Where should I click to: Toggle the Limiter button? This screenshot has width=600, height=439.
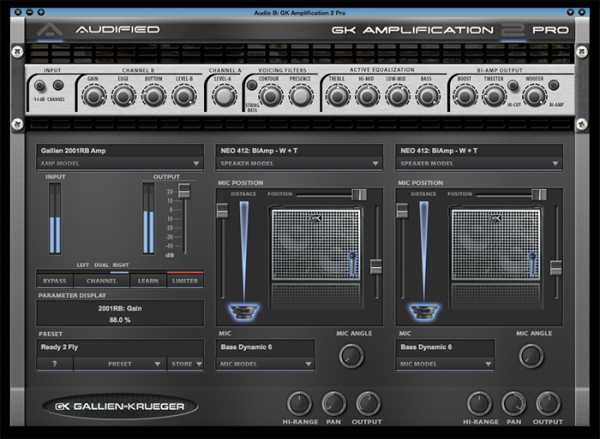point(185,281)
